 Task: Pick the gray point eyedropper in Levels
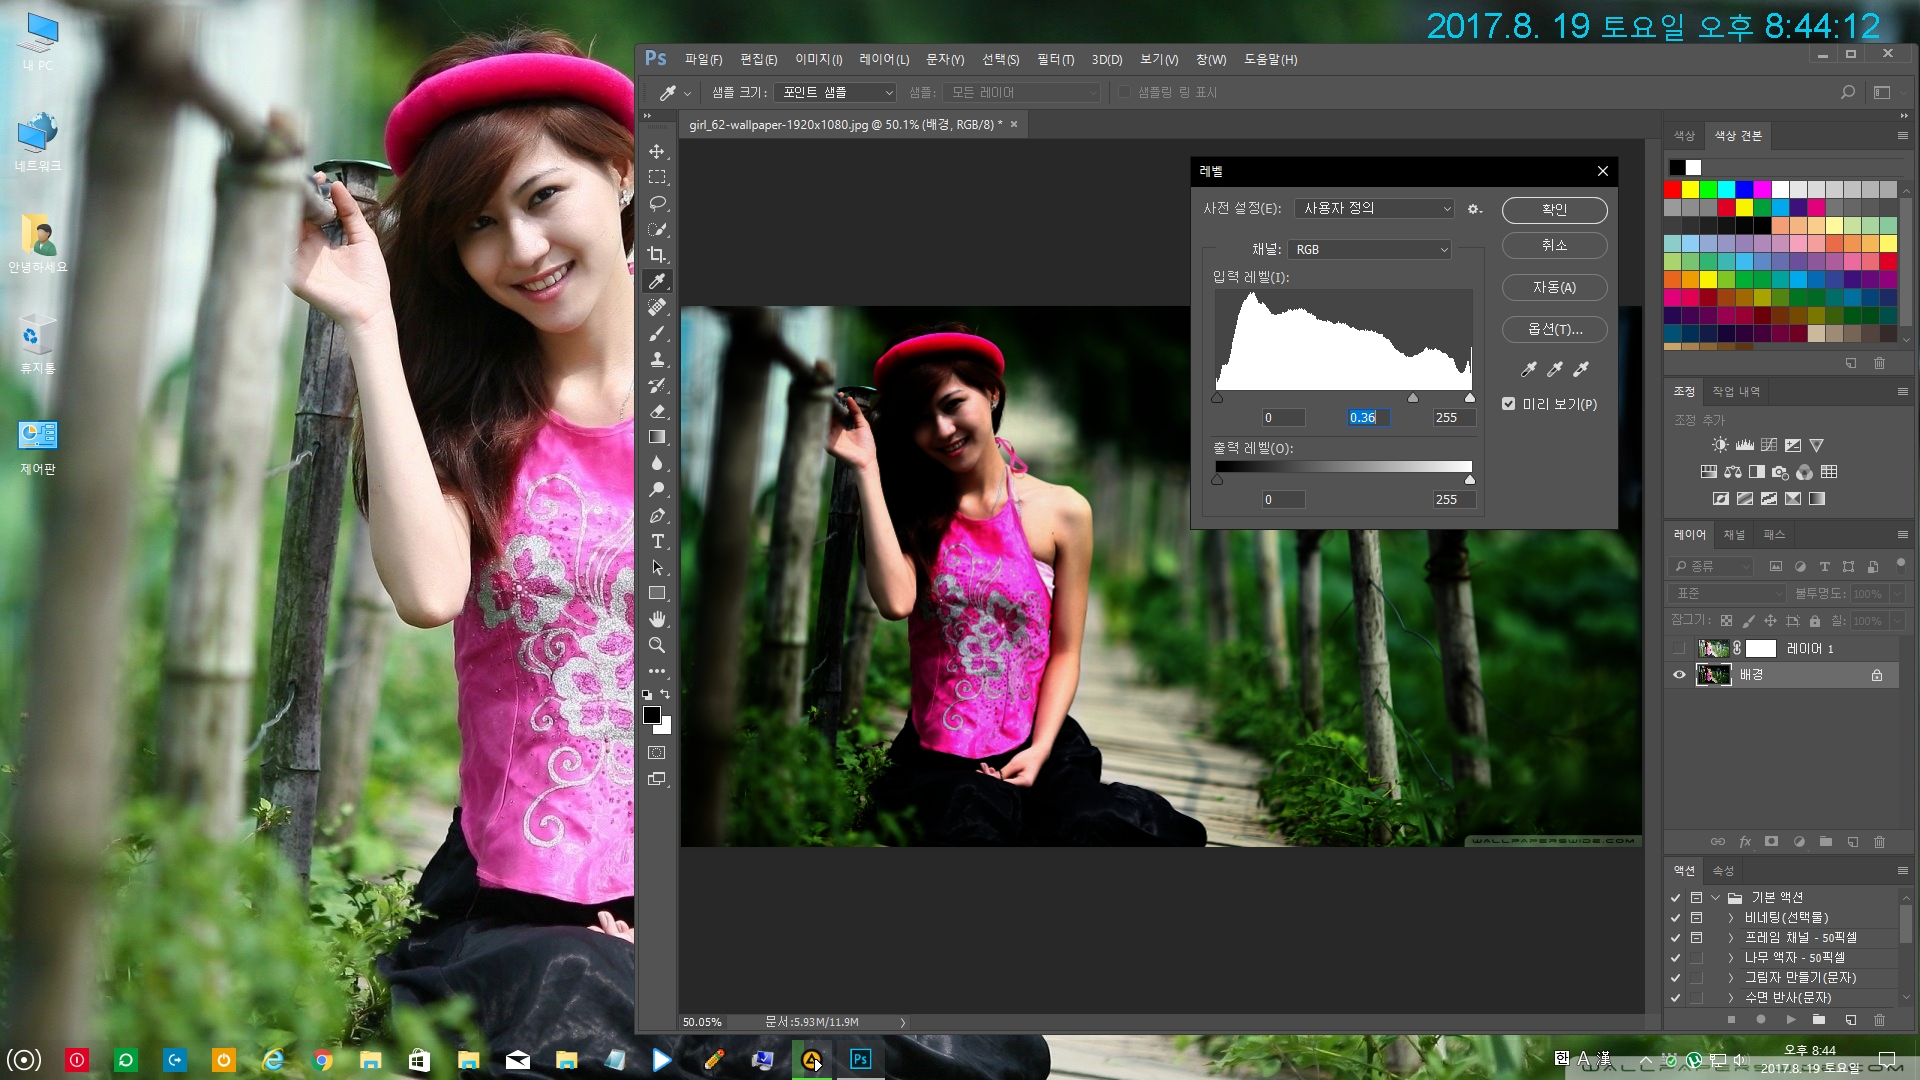(x=1554, y=369)
